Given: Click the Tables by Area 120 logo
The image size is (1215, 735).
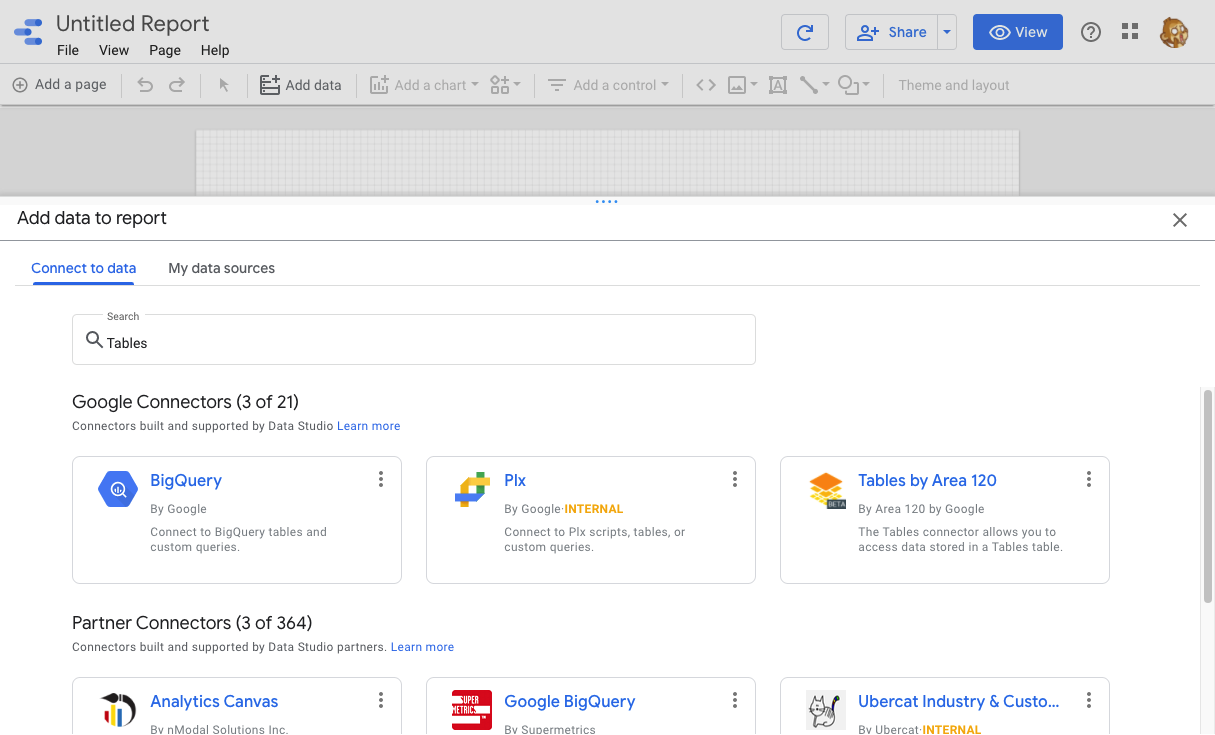Looking at the screenshot, I should (x=826, y=490).
